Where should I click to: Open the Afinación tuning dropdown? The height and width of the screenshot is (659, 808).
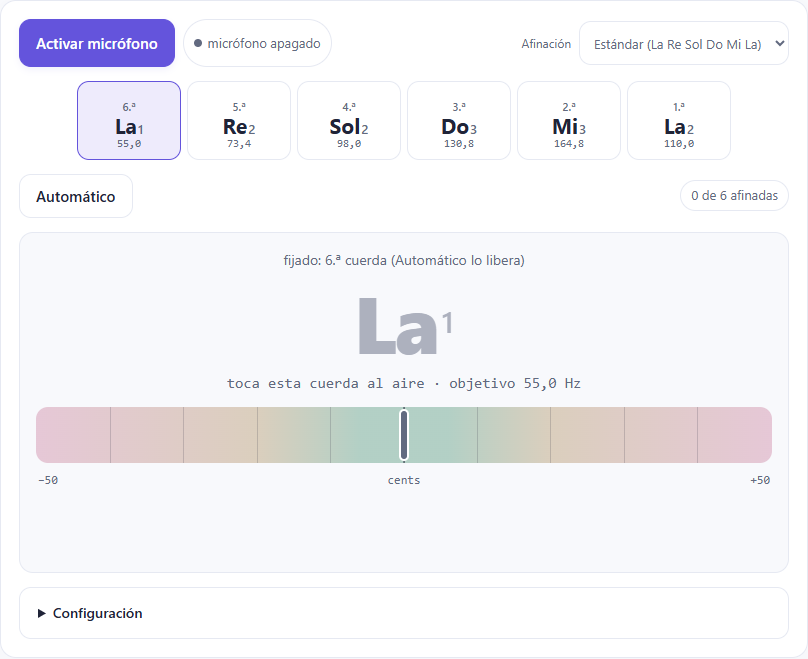pyautogui.click(x=684, y=43)
